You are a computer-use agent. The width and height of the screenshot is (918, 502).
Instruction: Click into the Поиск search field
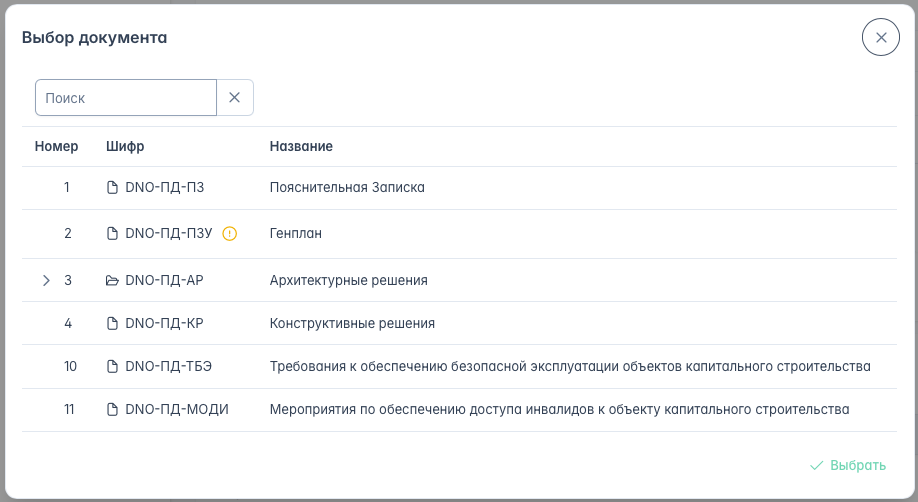pyautogui.click(x=126, y=98)
